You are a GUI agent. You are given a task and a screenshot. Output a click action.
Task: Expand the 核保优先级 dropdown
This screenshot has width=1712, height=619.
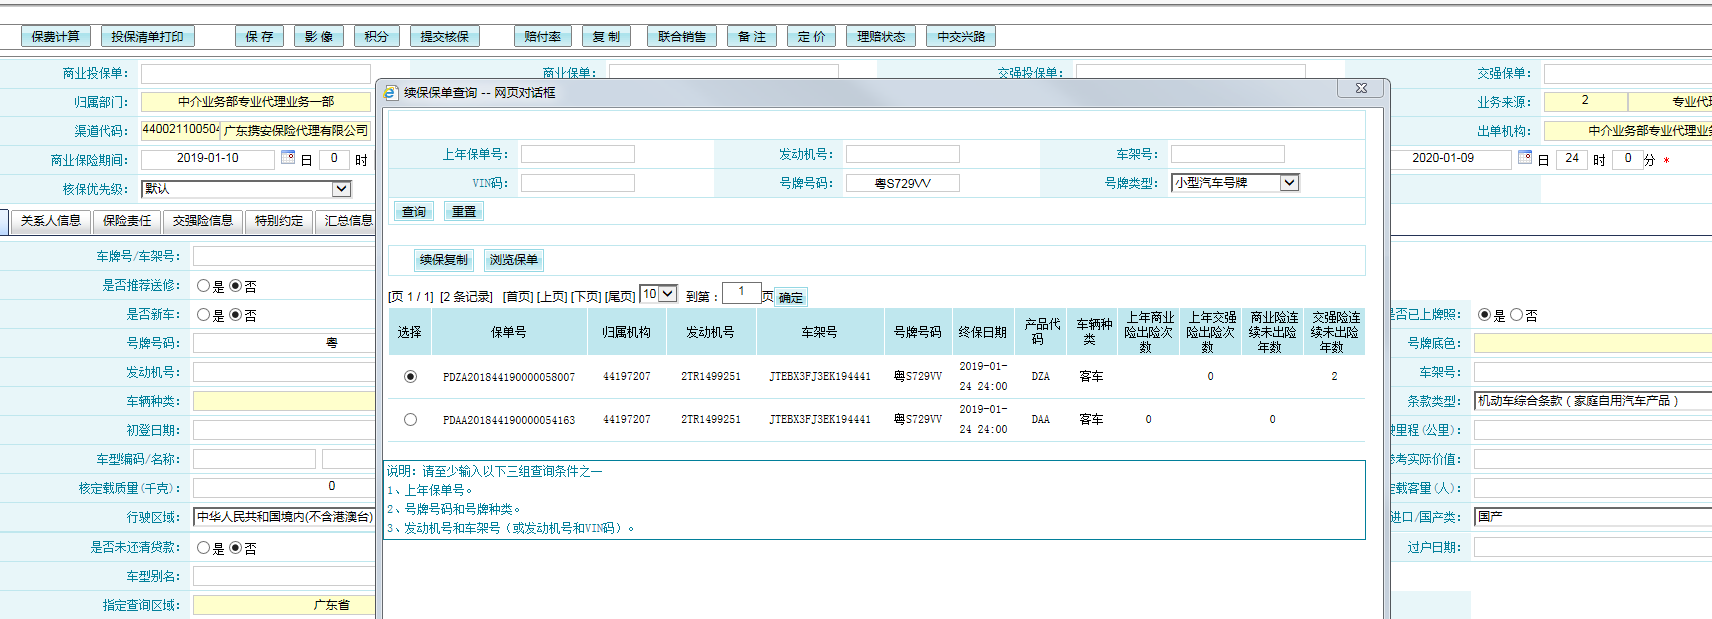pyautogui.click(x=341, y=189)
